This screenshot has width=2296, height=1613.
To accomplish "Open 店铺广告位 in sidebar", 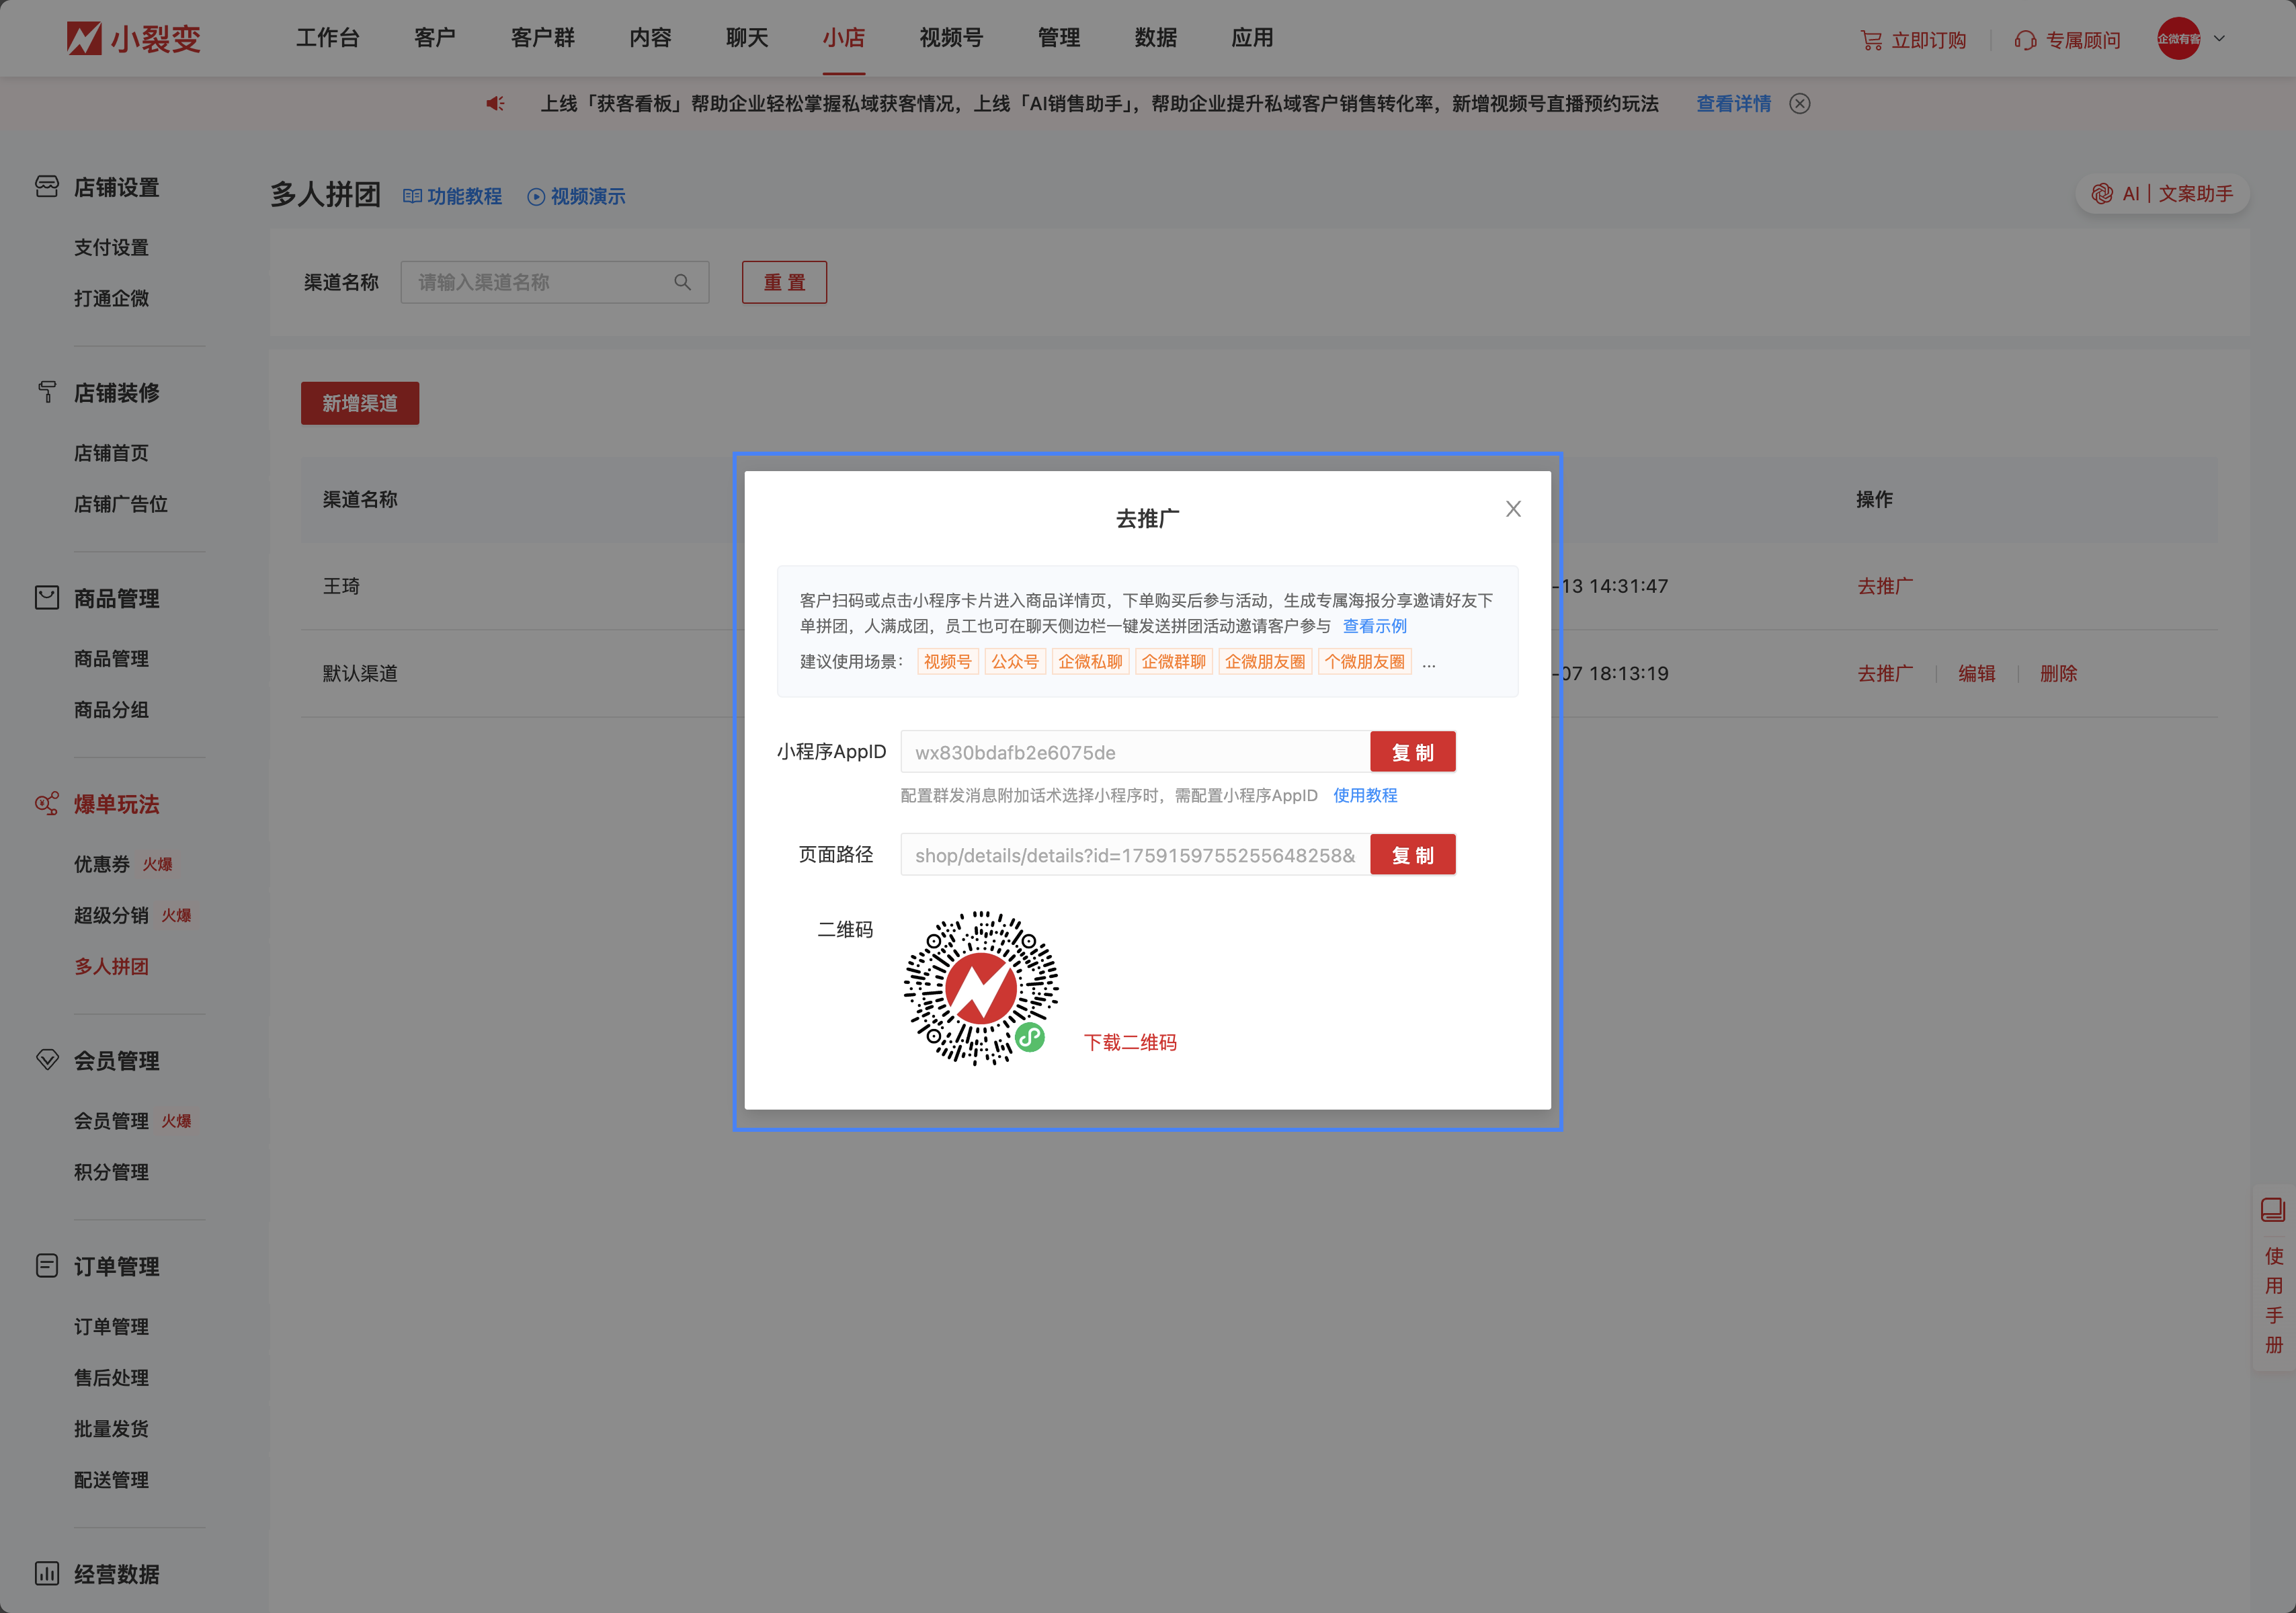I will pyautogui.click(x=120, y=504).
